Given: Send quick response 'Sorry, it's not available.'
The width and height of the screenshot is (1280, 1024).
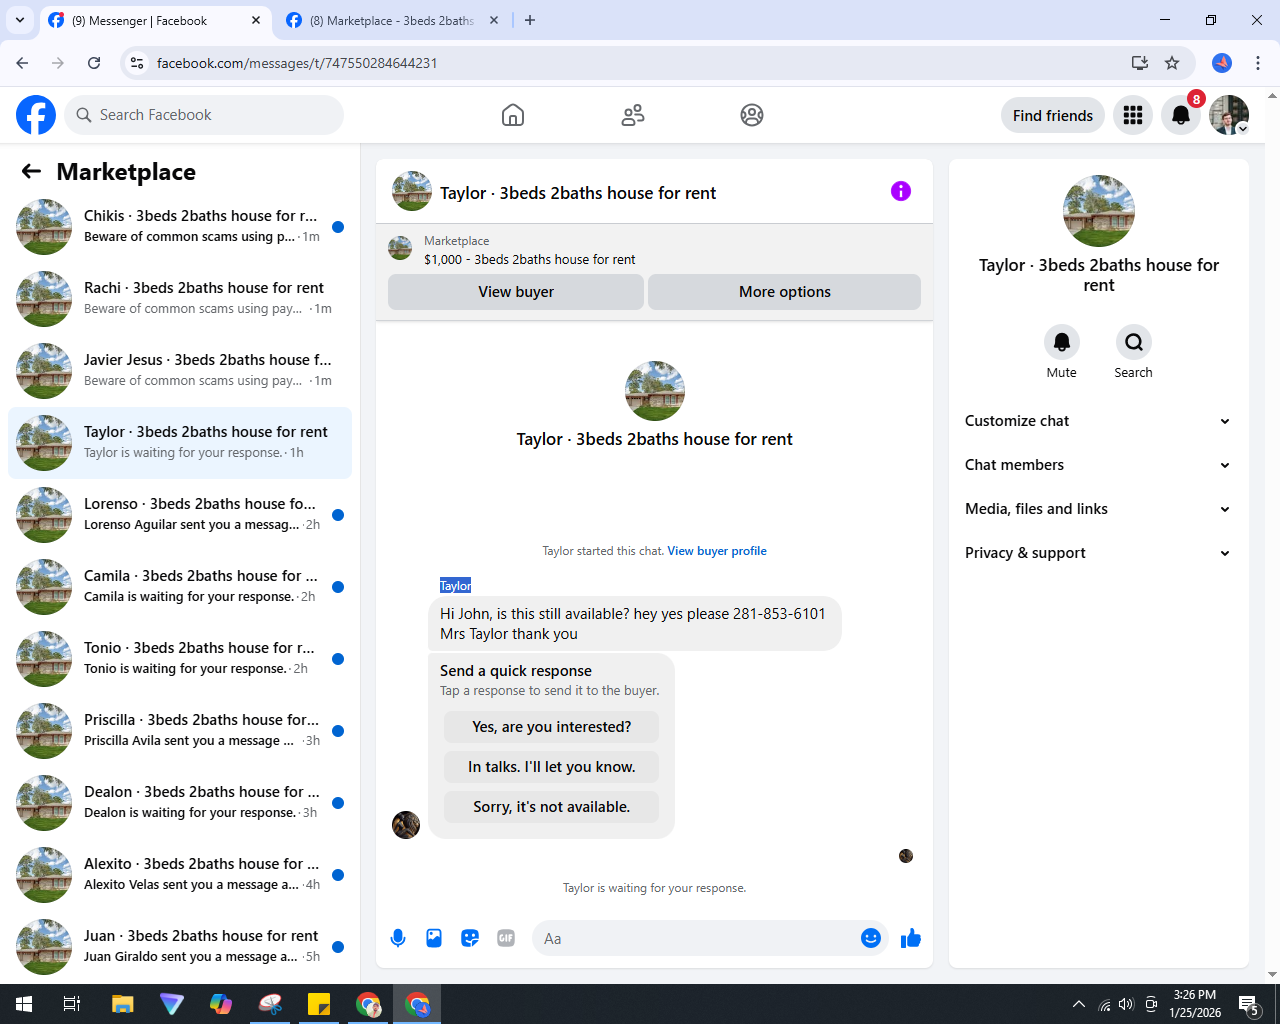Looking at the screenshot, I should tap(552, 807).
